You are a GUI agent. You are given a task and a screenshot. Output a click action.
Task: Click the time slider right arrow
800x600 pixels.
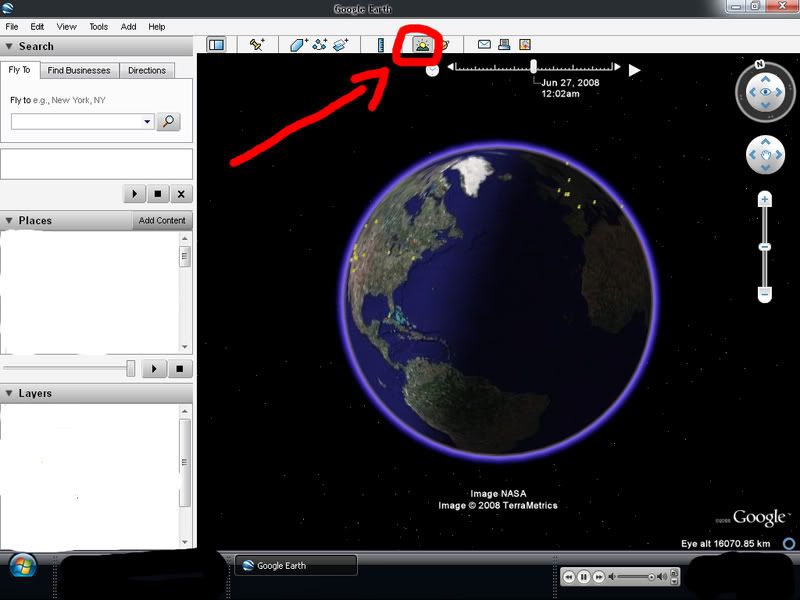(617, 66)
